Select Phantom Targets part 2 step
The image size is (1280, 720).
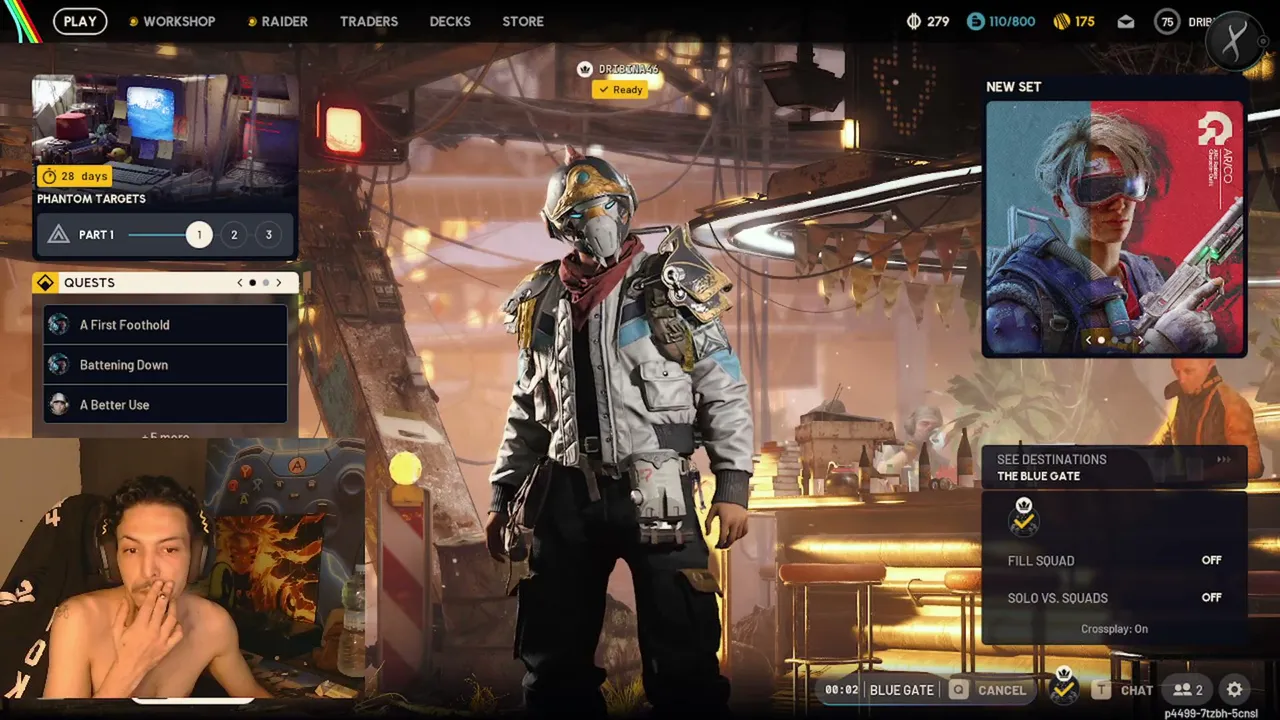[x=234, y=235]
